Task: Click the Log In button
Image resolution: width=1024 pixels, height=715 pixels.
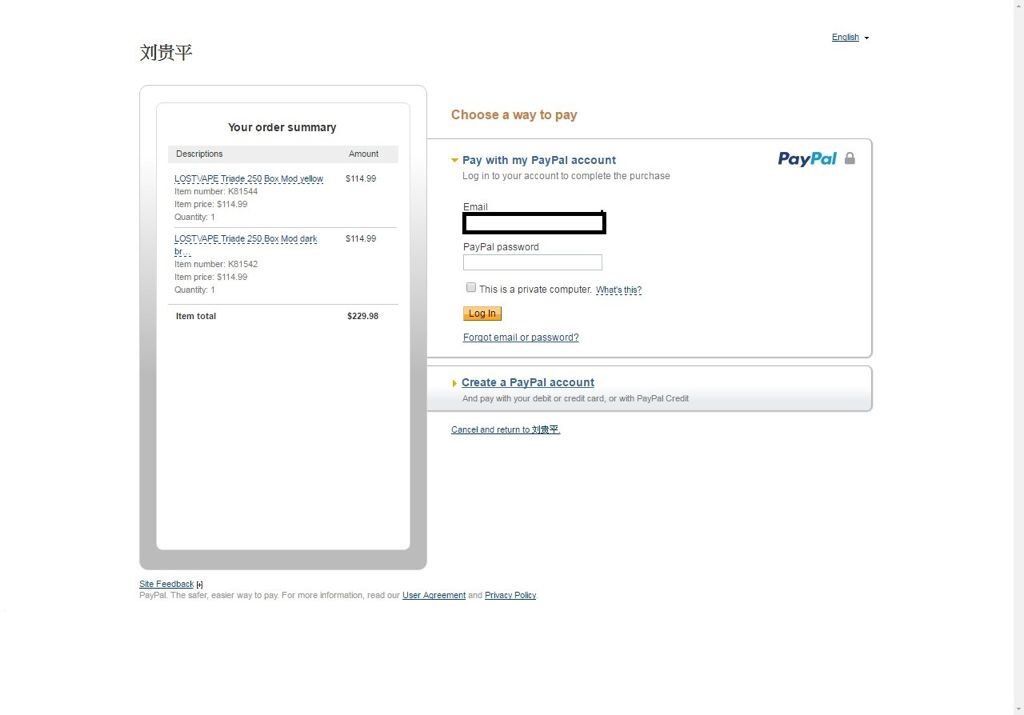Action: click(483, 313)
